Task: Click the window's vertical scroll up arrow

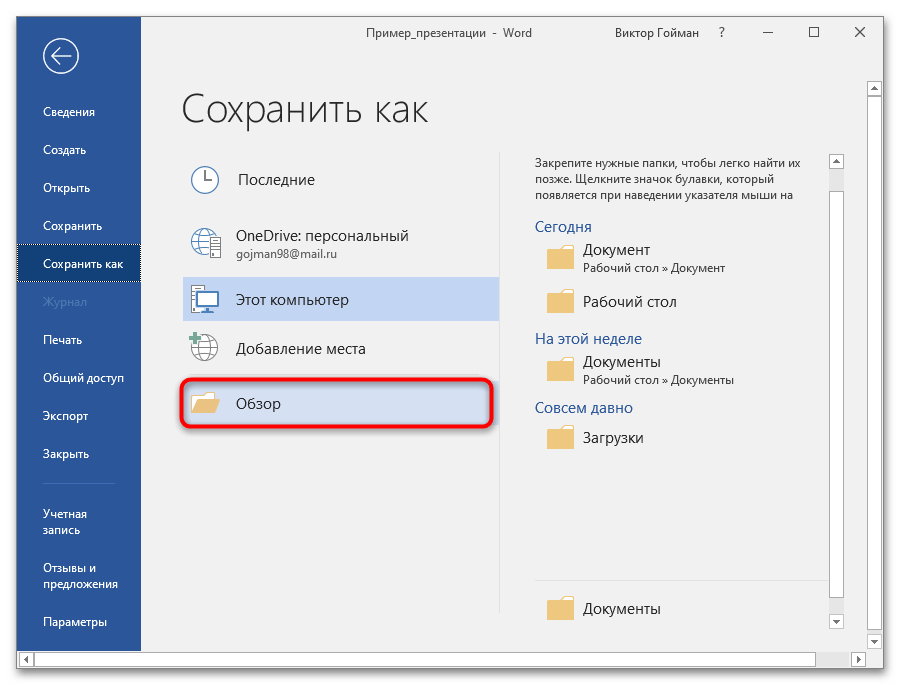Action: pyautogui.click(x=874, y=88)
